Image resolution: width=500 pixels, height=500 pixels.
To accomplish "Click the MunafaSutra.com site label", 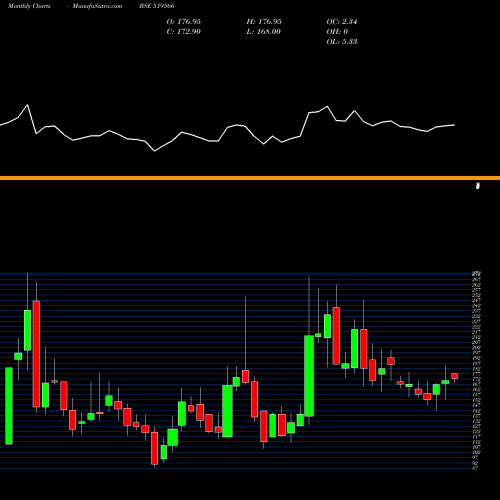I will [97, 6].
